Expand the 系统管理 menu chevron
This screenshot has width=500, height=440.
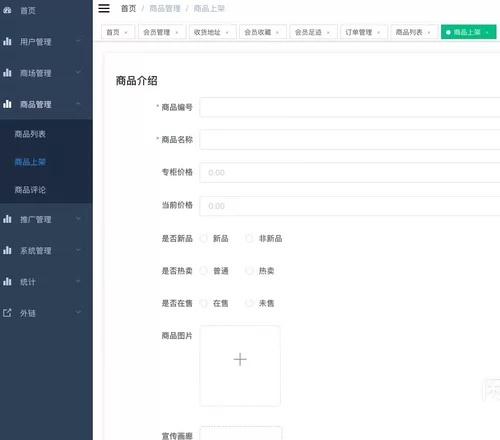pos(78,250)
